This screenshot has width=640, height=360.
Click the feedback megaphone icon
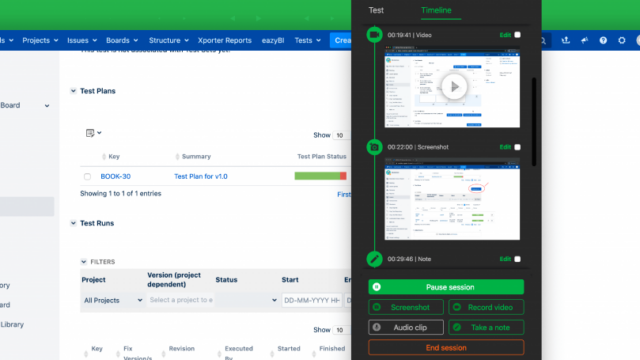point(584,40)
